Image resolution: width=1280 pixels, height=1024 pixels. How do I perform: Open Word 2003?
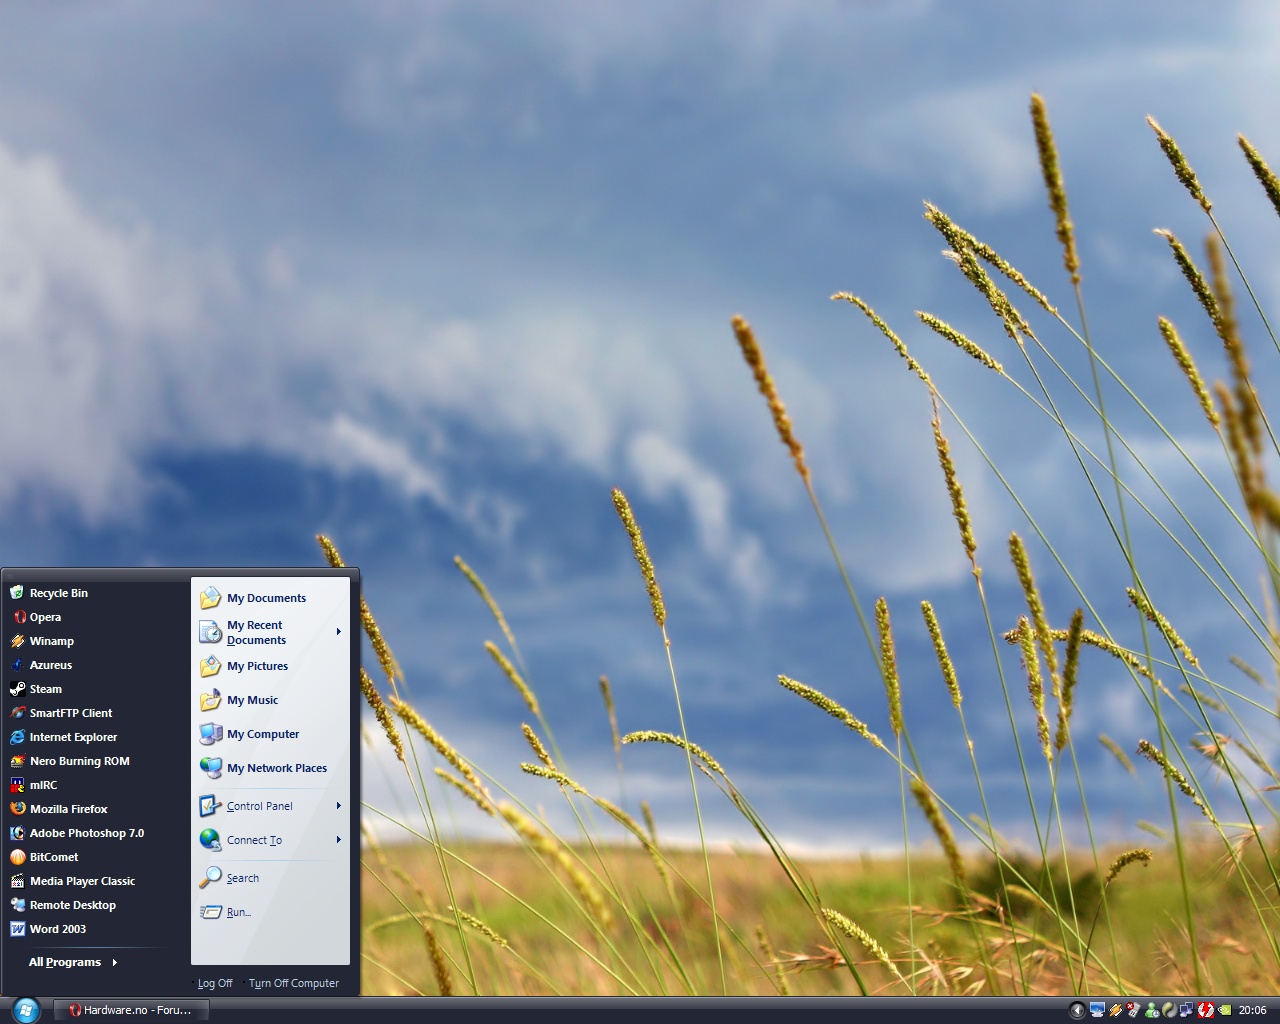coord(50,929)
